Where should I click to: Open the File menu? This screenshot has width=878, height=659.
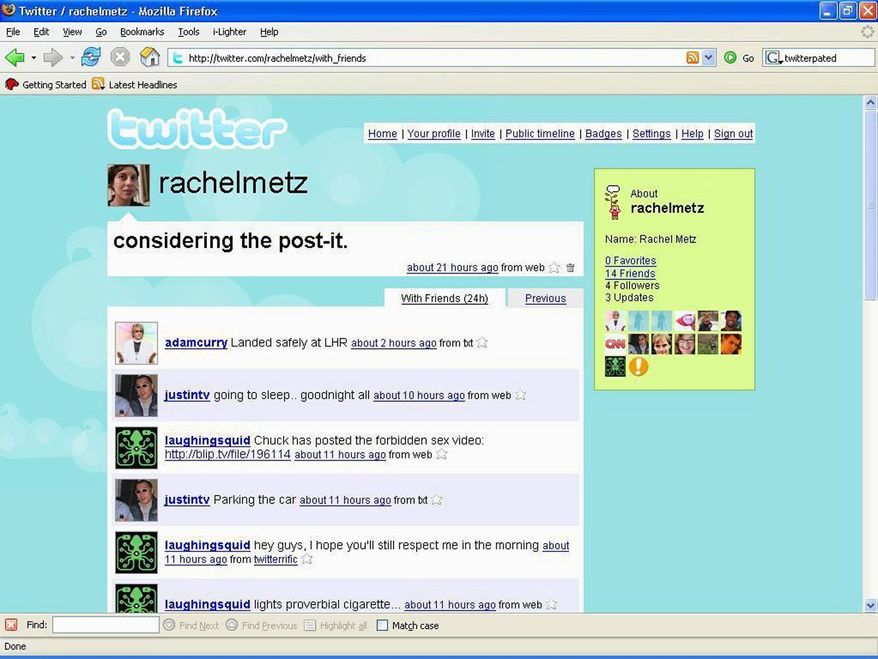point(13,32)
